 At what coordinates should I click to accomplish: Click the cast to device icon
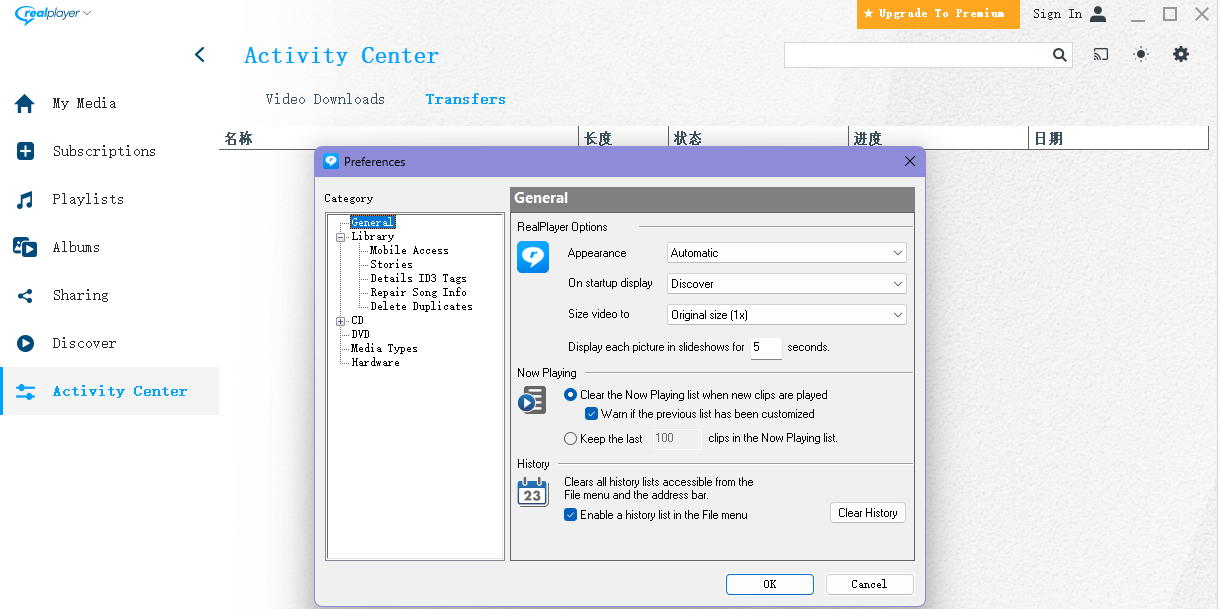[x=1101, y=55]
